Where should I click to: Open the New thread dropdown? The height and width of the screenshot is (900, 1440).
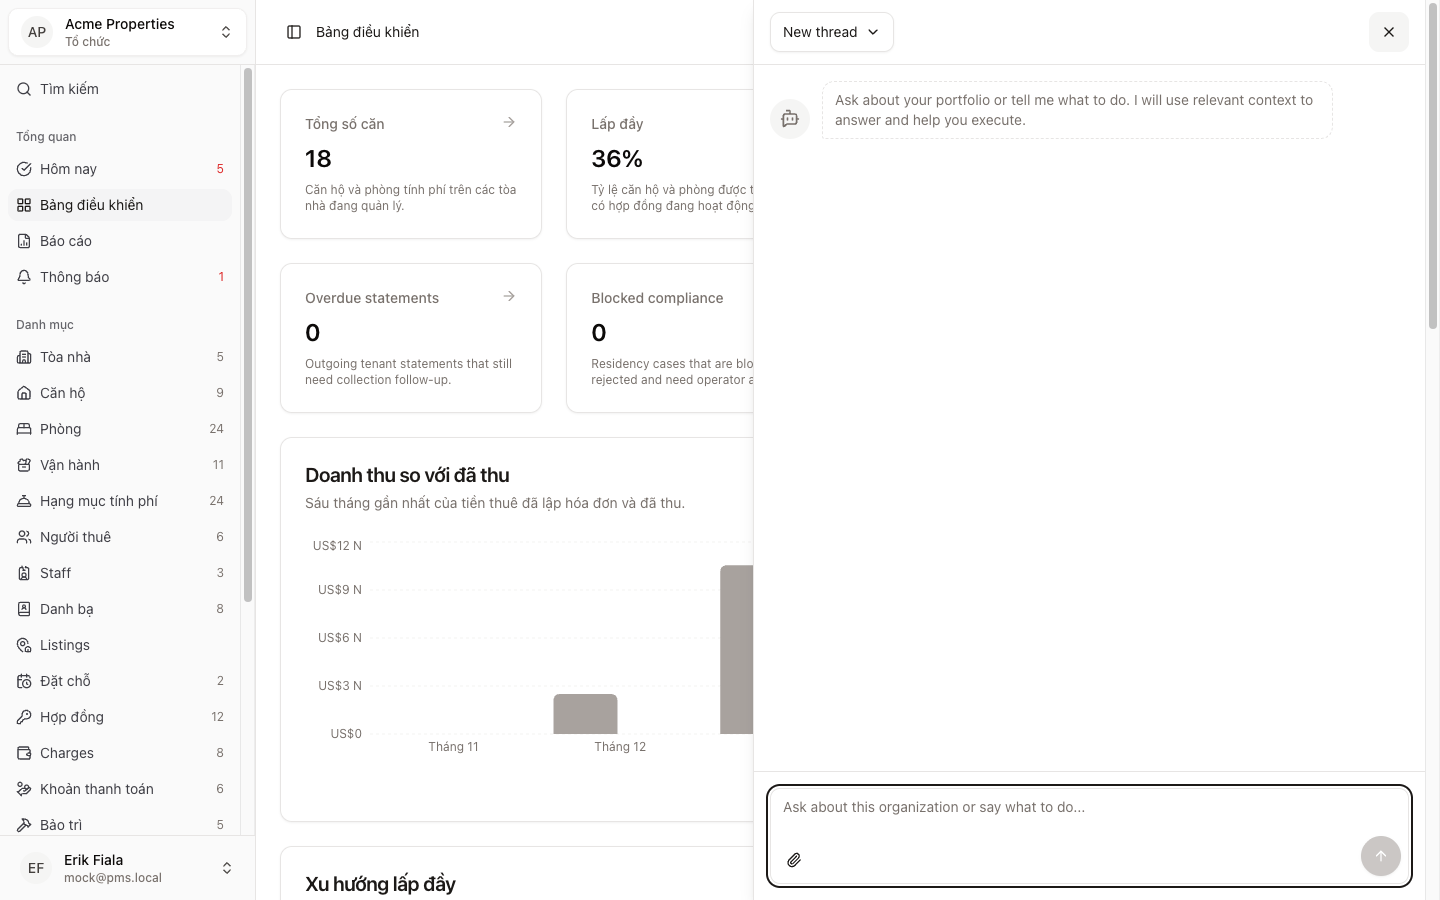[831, 32]
